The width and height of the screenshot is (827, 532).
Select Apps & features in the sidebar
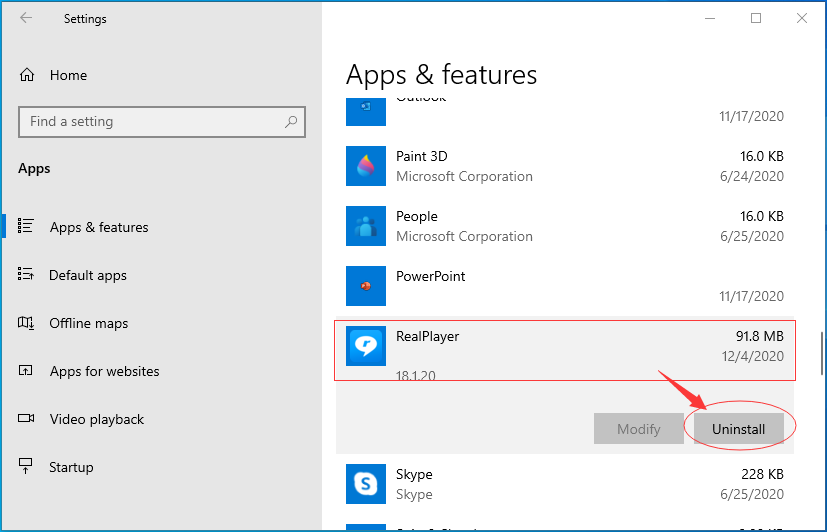(x=99, y=227)
